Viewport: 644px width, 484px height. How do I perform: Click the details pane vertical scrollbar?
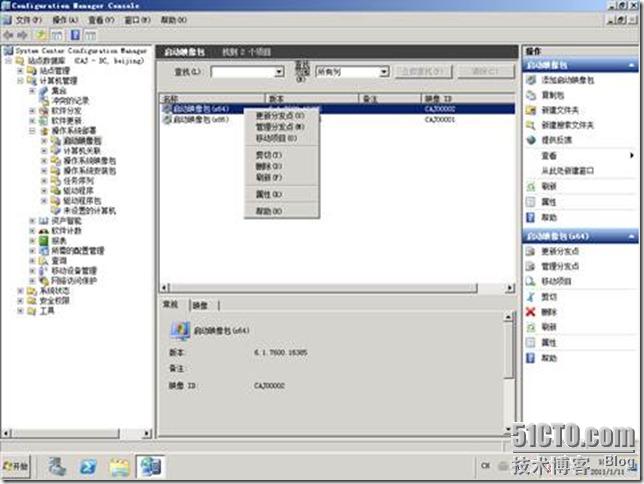pos(508,350)
